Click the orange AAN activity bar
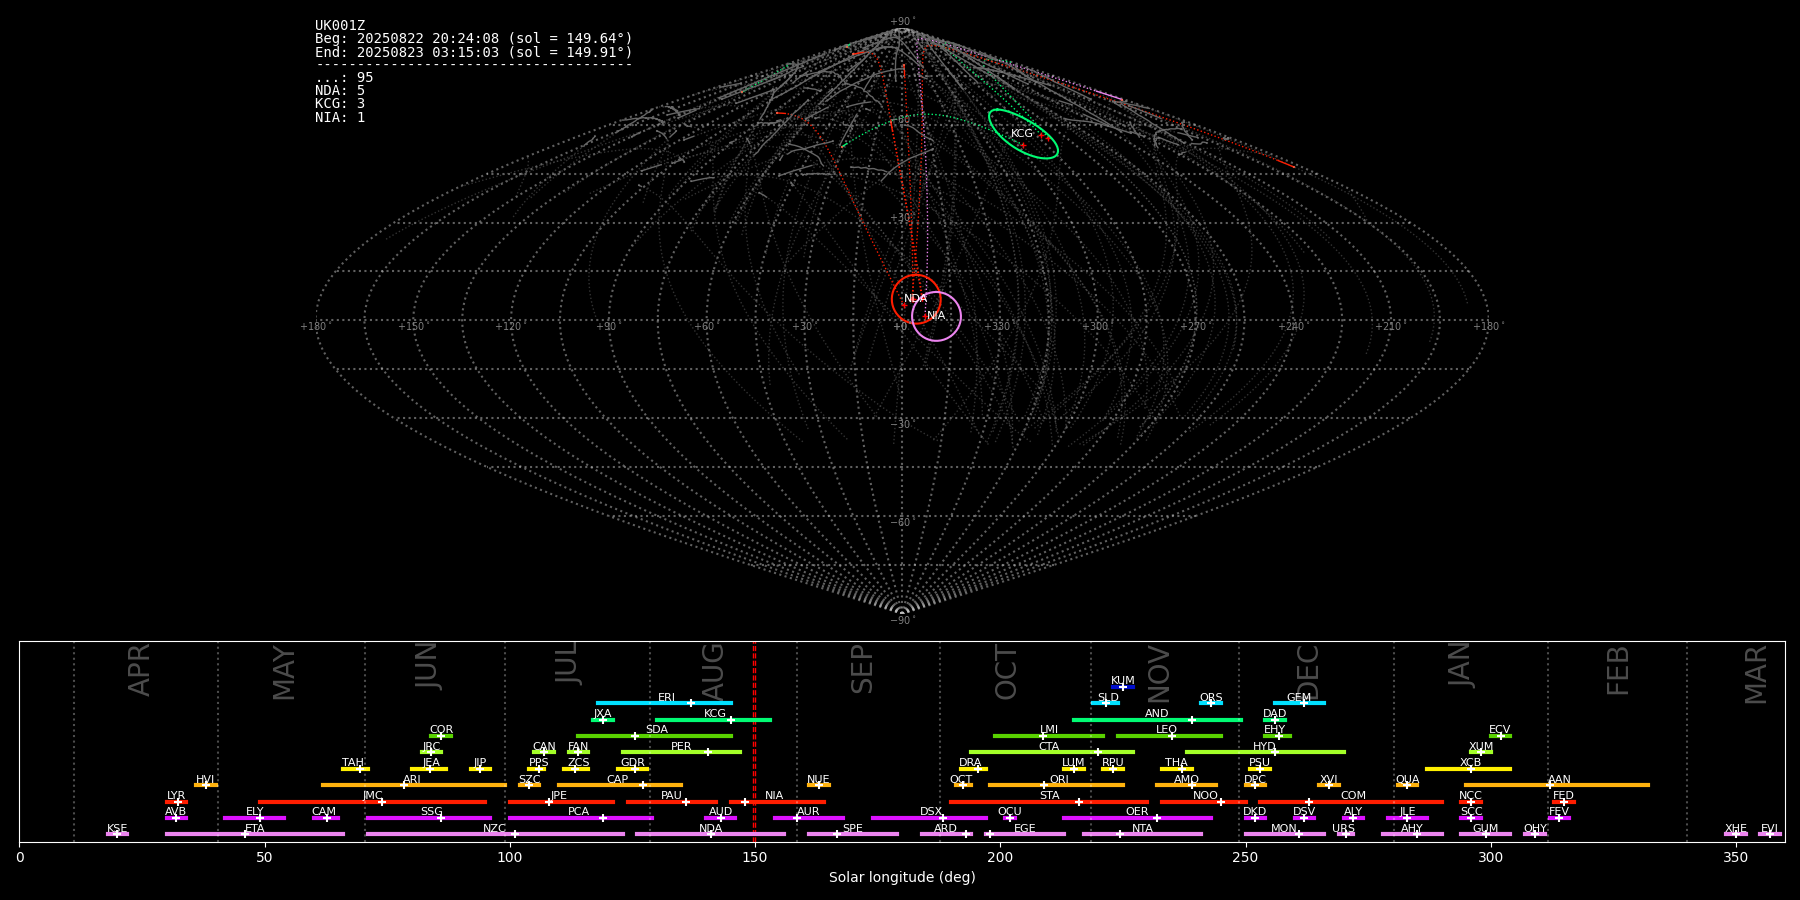 [1557, 785]
